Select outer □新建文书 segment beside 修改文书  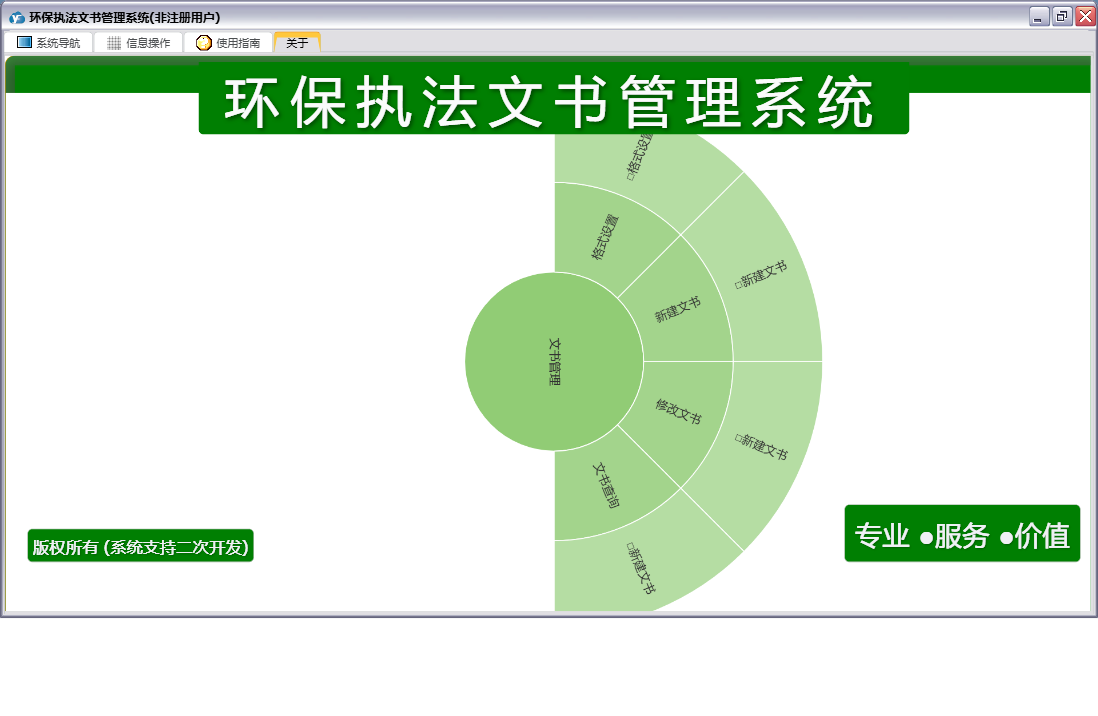(x=761, y=447)
